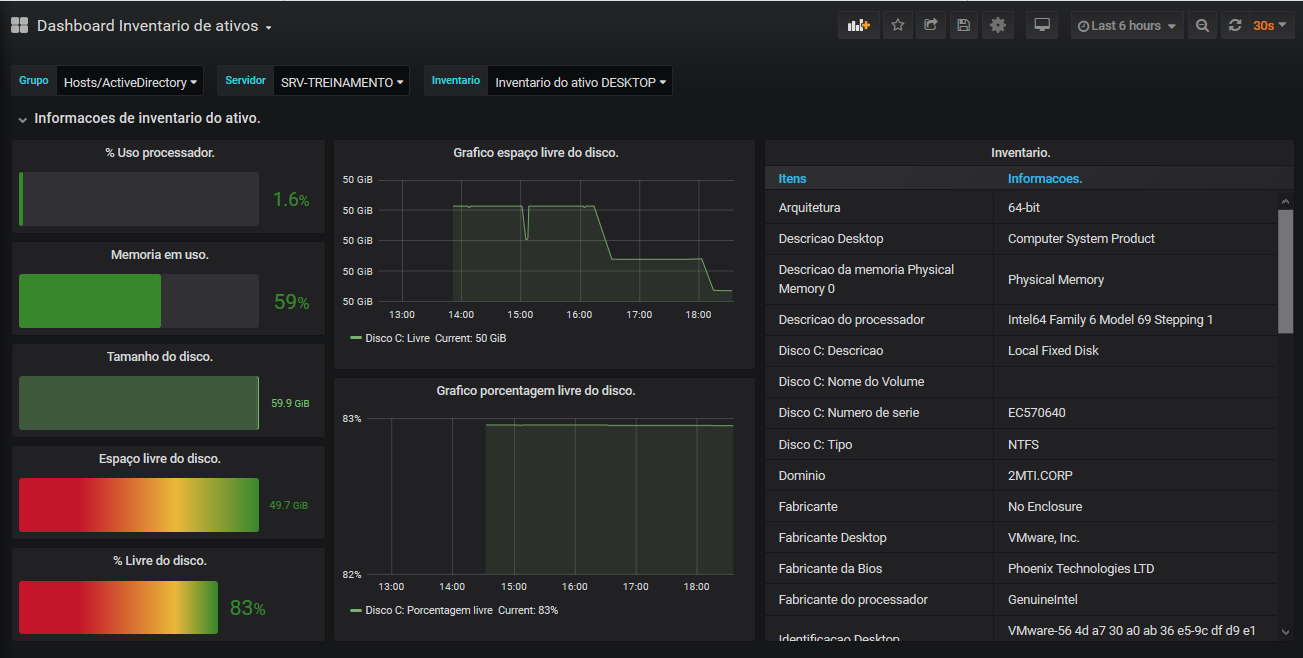Switch to TV view mode icon
Screen dimensions: 1303x658
[x=1041, y=26]
